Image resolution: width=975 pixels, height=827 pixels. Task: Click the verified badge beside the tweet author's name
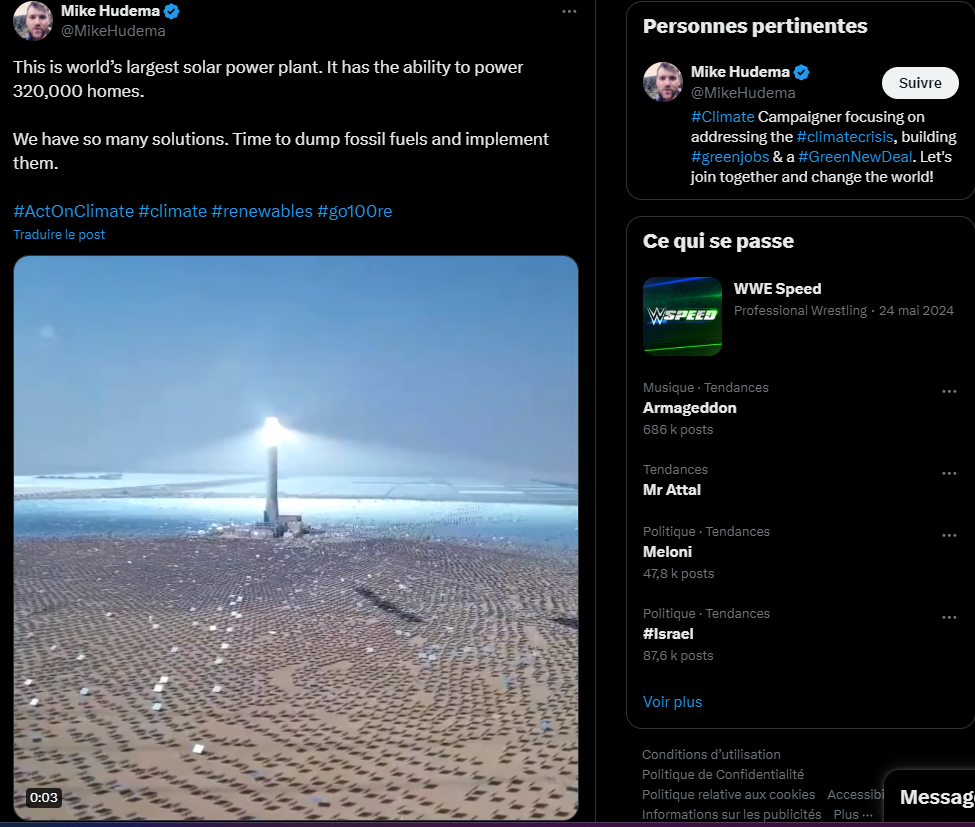[172, 11]
